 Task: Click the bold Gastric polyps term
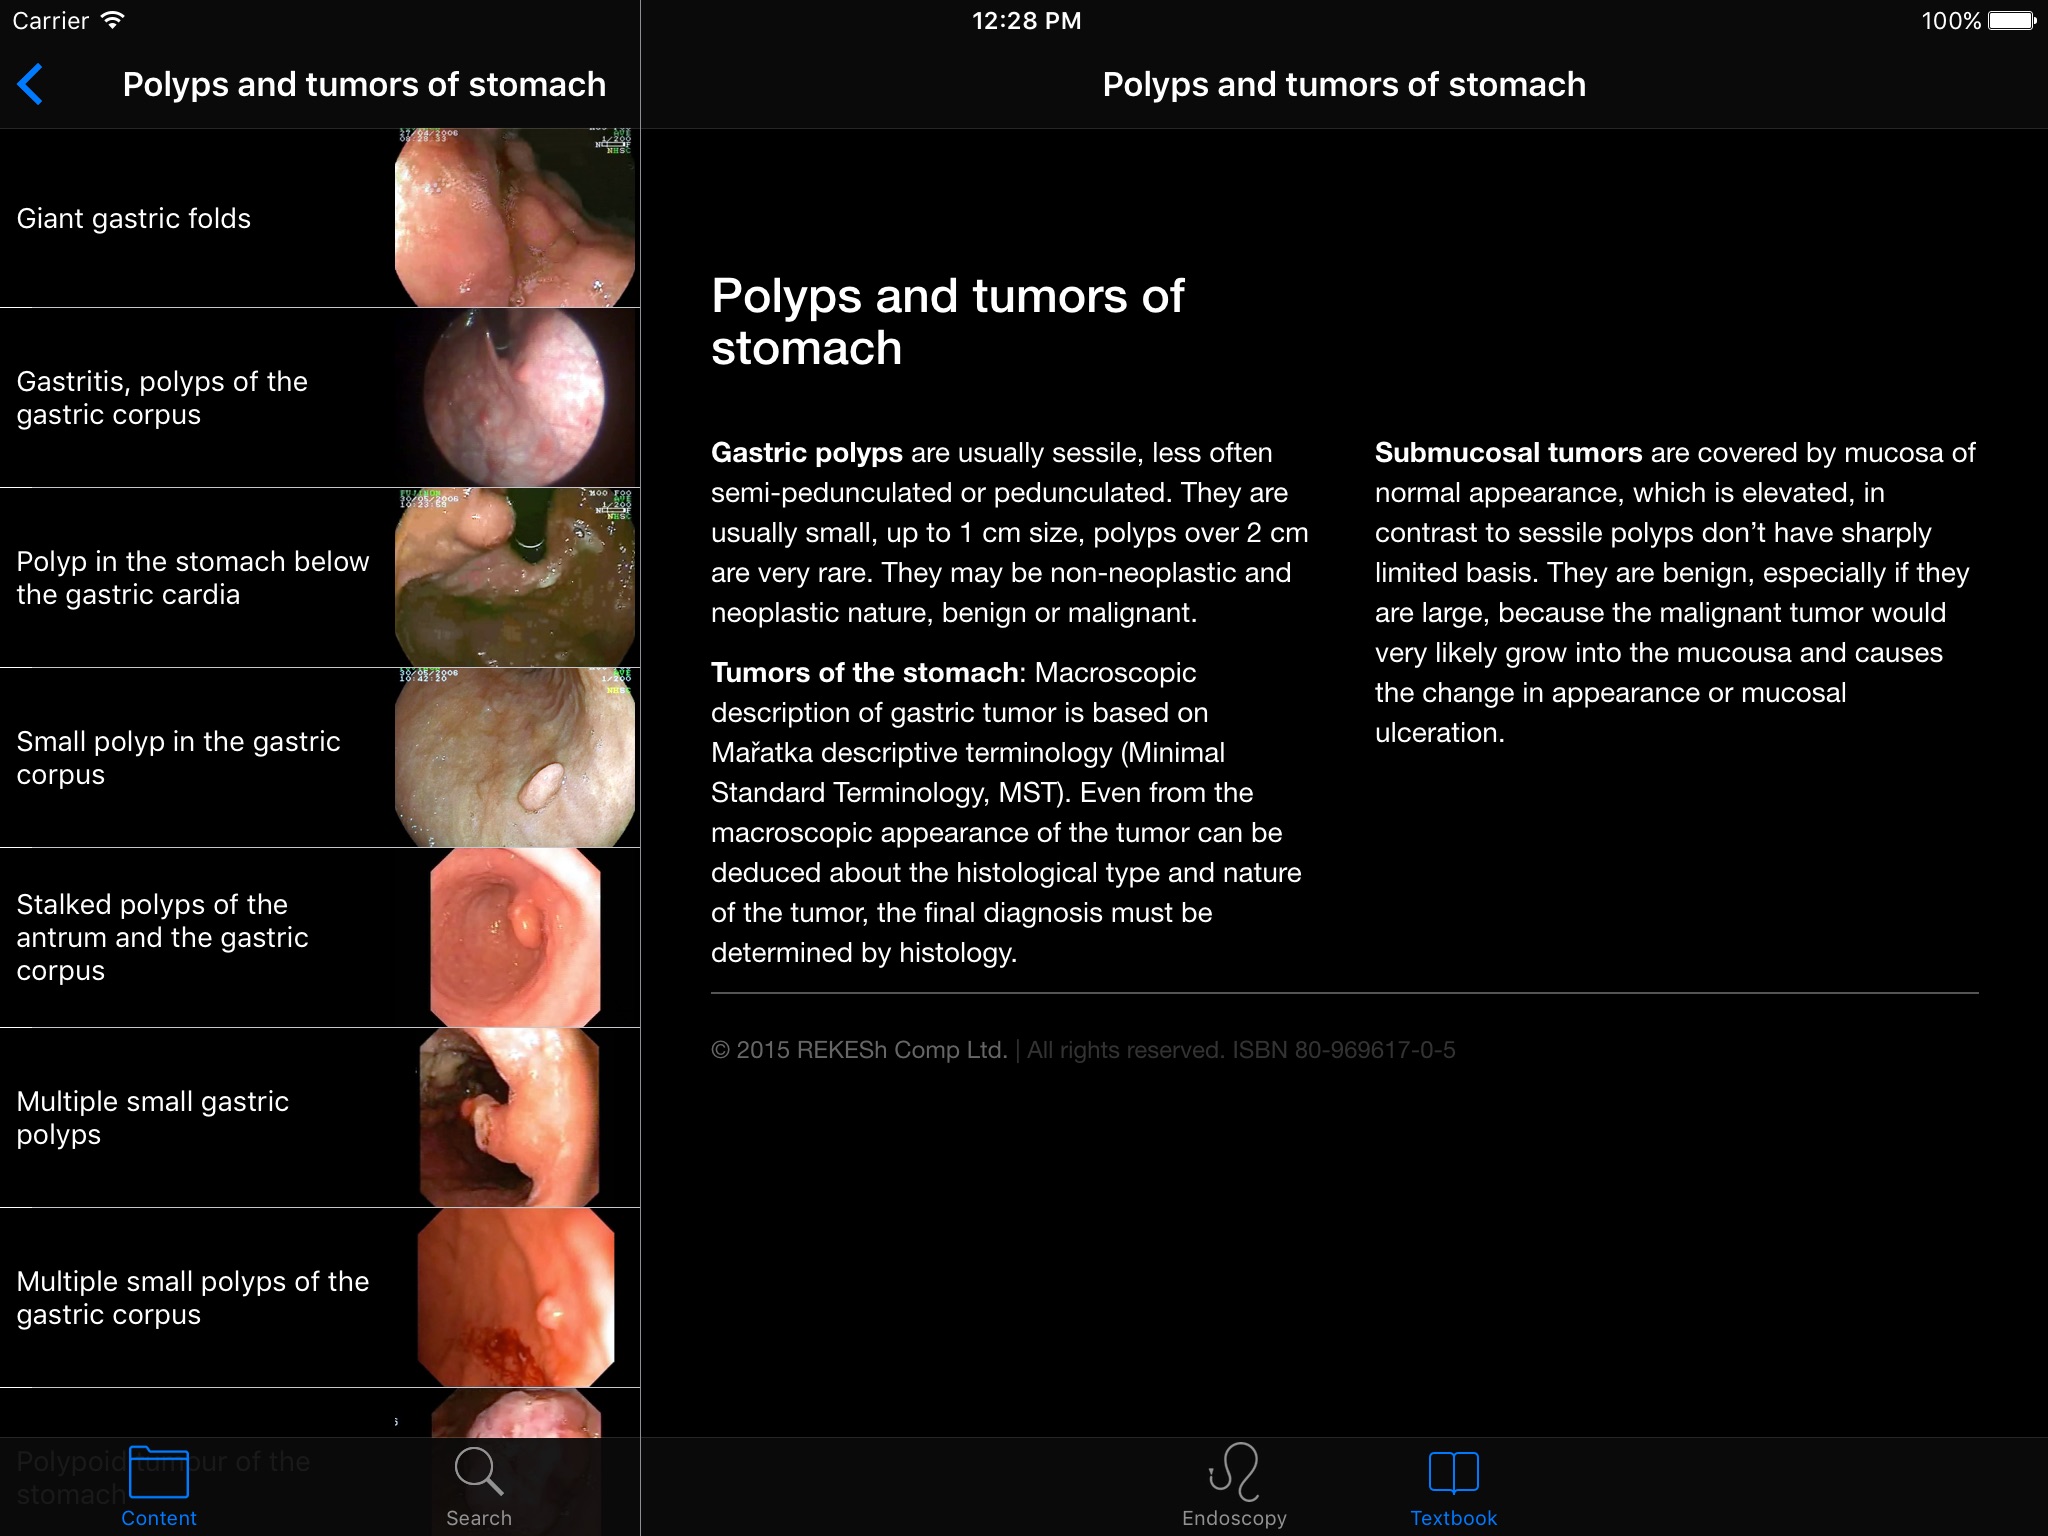(806, 453)
